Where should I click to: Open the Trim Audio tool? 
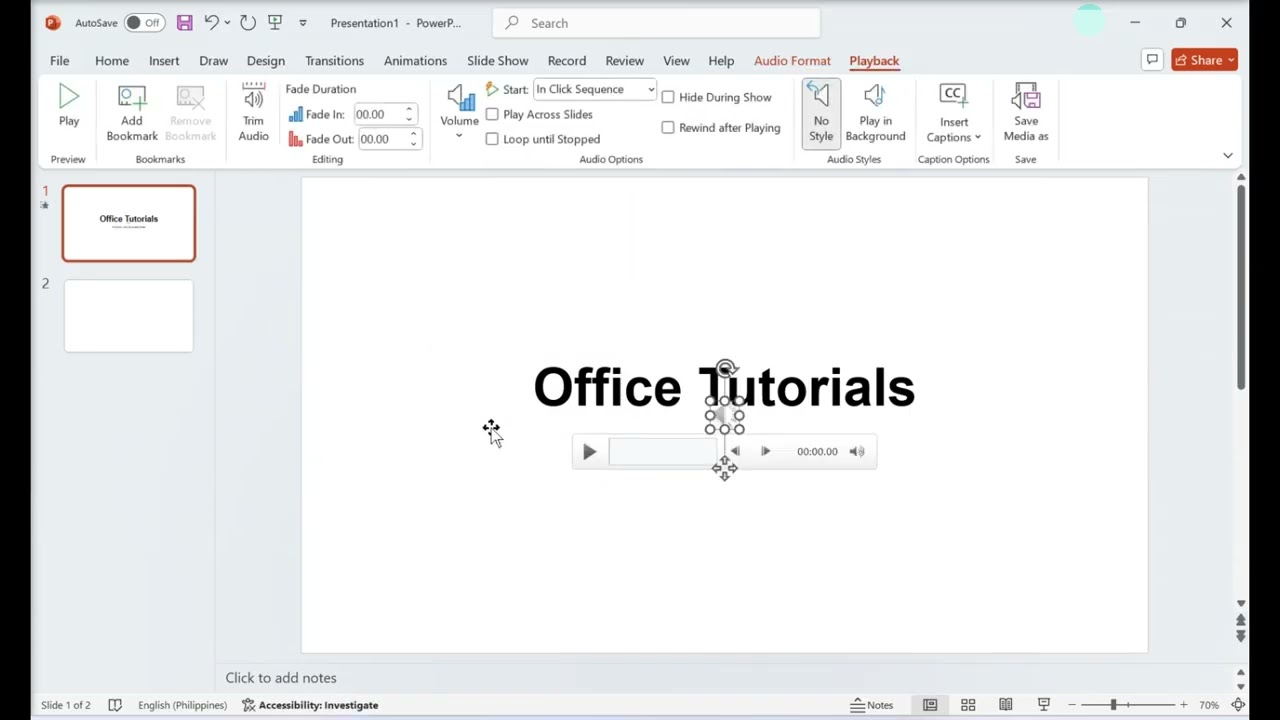(x=253, y=112)
